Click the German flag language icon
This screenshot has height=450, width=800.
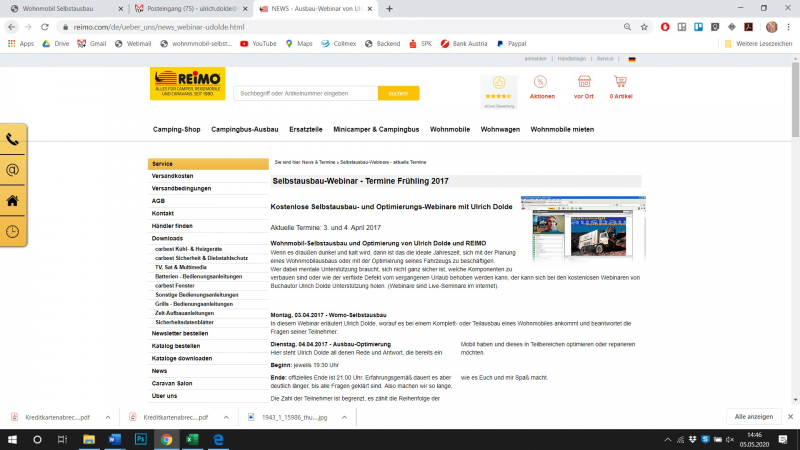click(x=632, y=59)
